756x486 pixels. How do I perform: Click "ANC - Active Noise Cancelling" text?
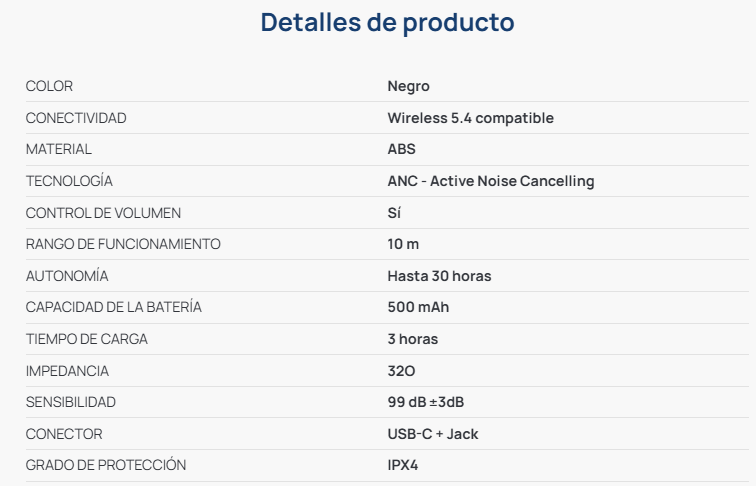(490, 181)
